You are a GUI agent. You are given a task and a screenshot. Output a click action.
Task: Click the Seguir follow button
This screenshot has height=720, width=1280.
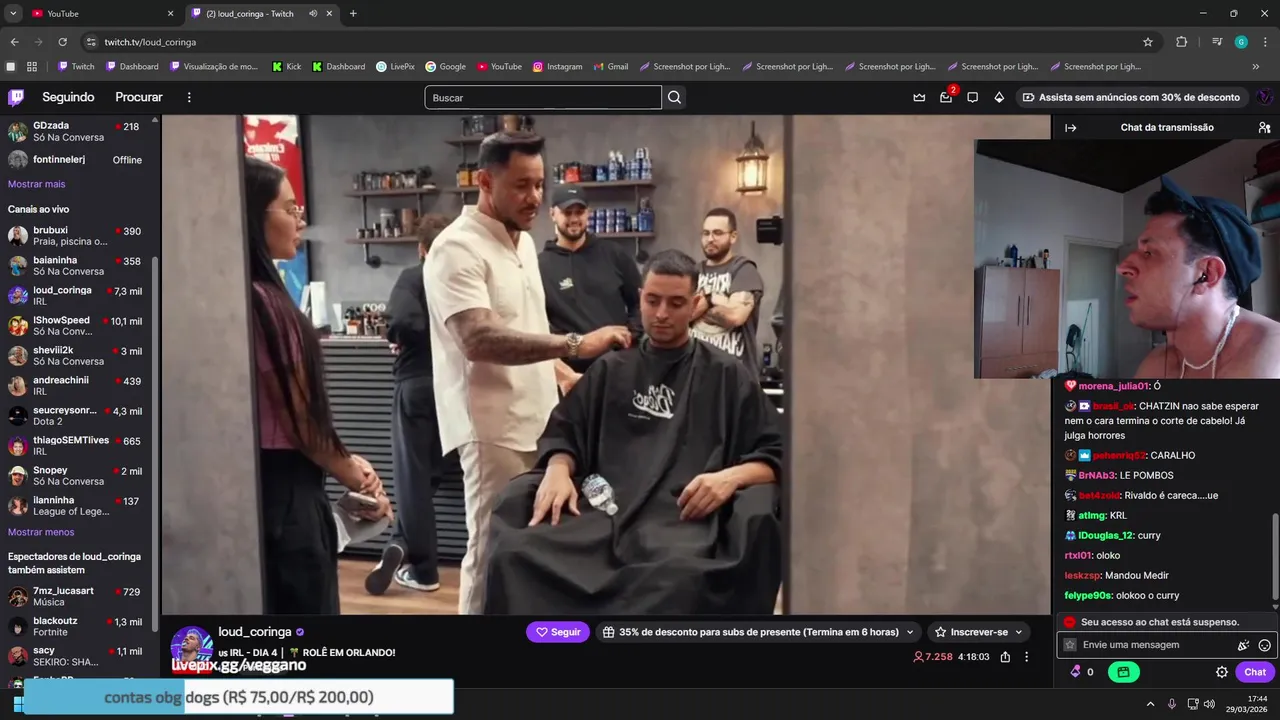click(x=558, y=632)
